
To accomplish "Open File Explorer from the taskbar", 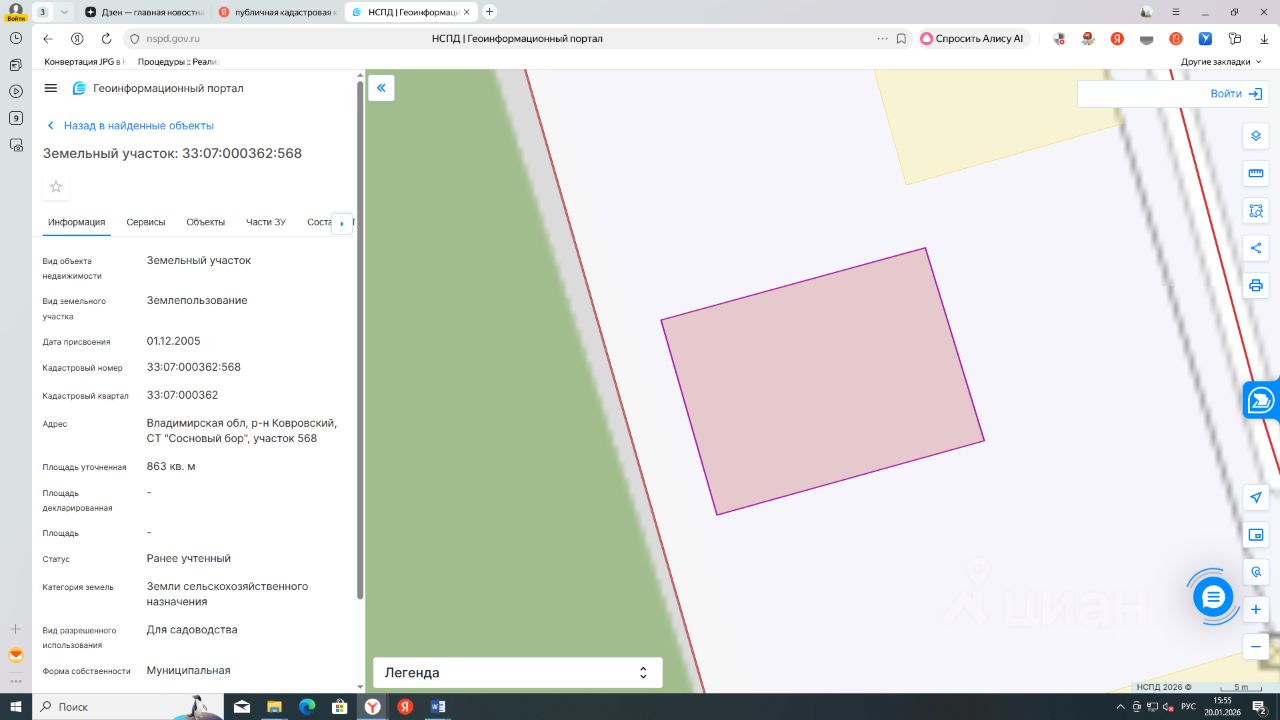I will (x=274, y=706).
